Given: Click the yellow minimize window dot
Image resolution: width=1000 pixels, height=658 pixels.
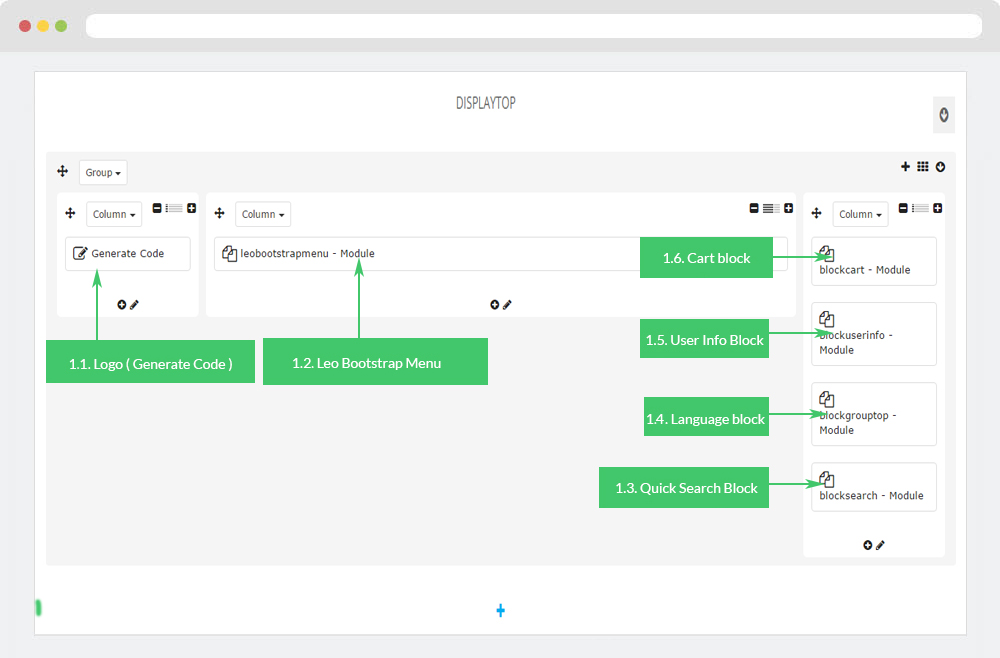Looking at the screenshot, I should (x=43, y=26).
